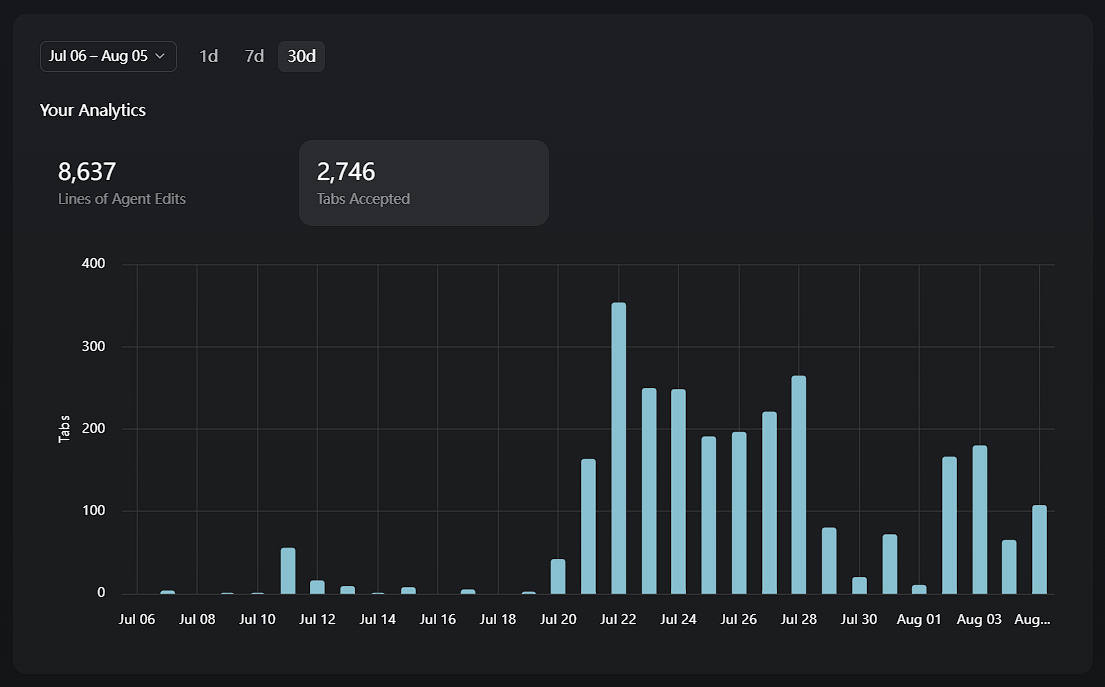Switch to the 1d time range

point(208,56)
